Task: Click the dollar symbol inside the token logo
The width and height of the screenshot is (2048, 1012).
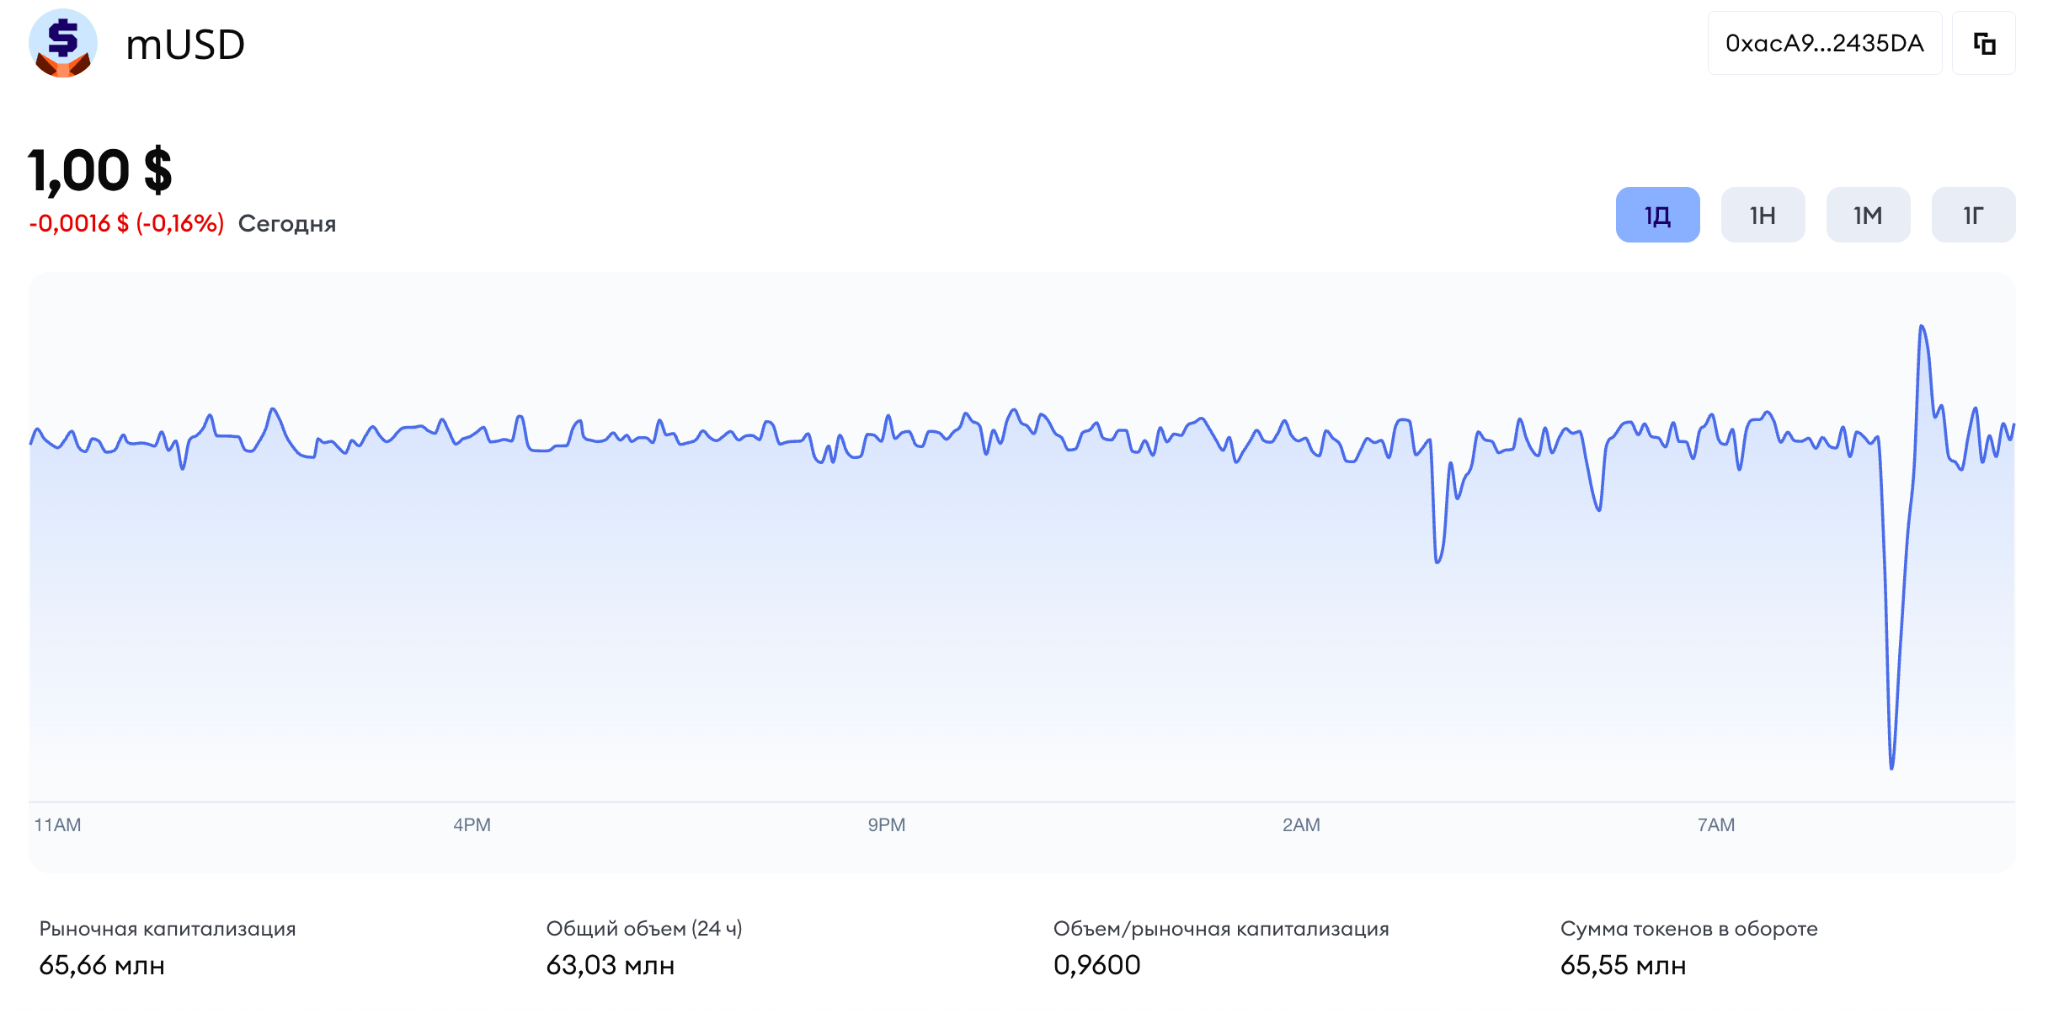Action: [x=62, y=38]
